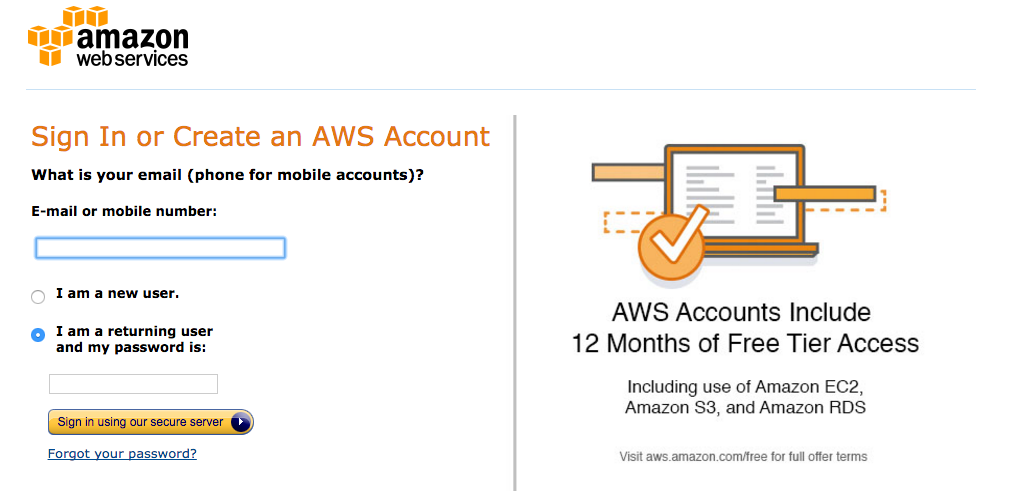Click the "and my password is:" label text
The height and width of the screenshot is (499, 1013).
click(130, 348)
